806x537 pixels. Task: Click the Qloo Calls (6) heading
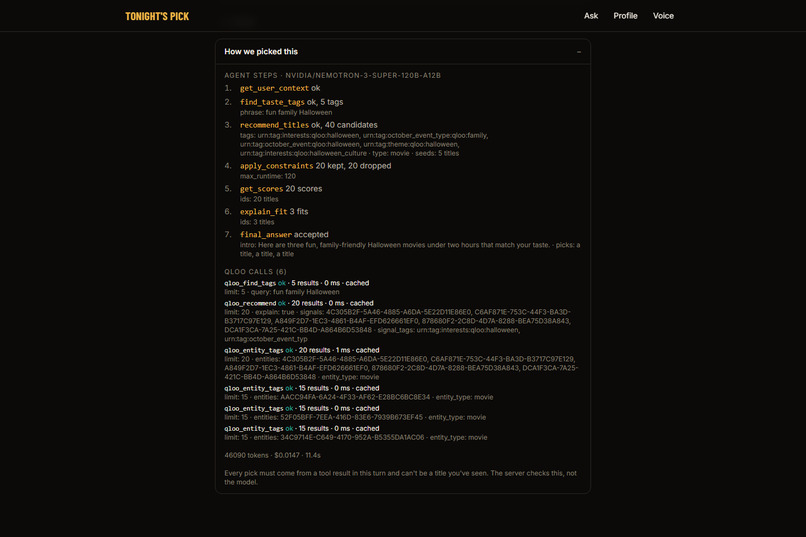coord(255,272)
